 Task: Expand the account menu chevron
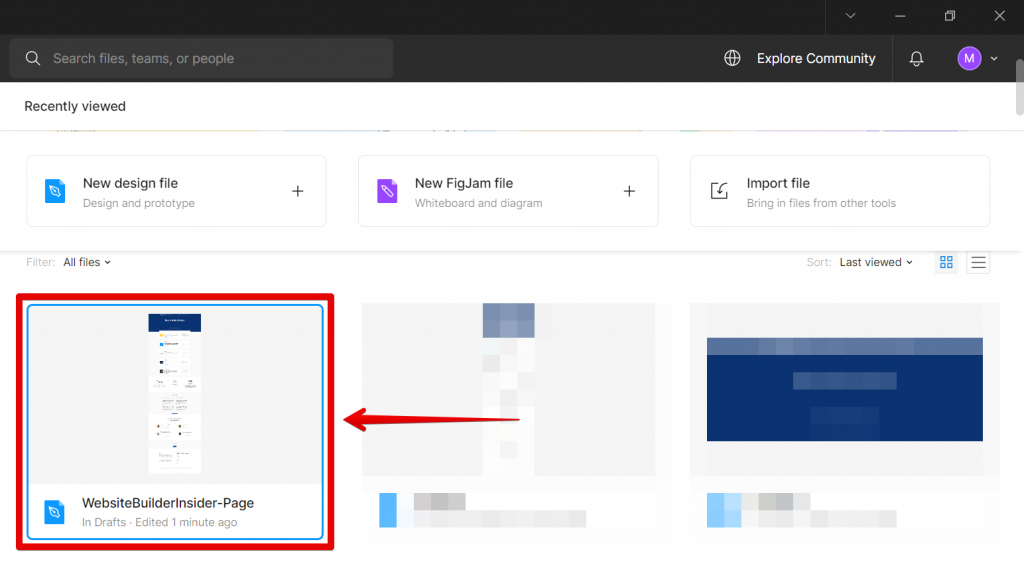pos(994,59)
